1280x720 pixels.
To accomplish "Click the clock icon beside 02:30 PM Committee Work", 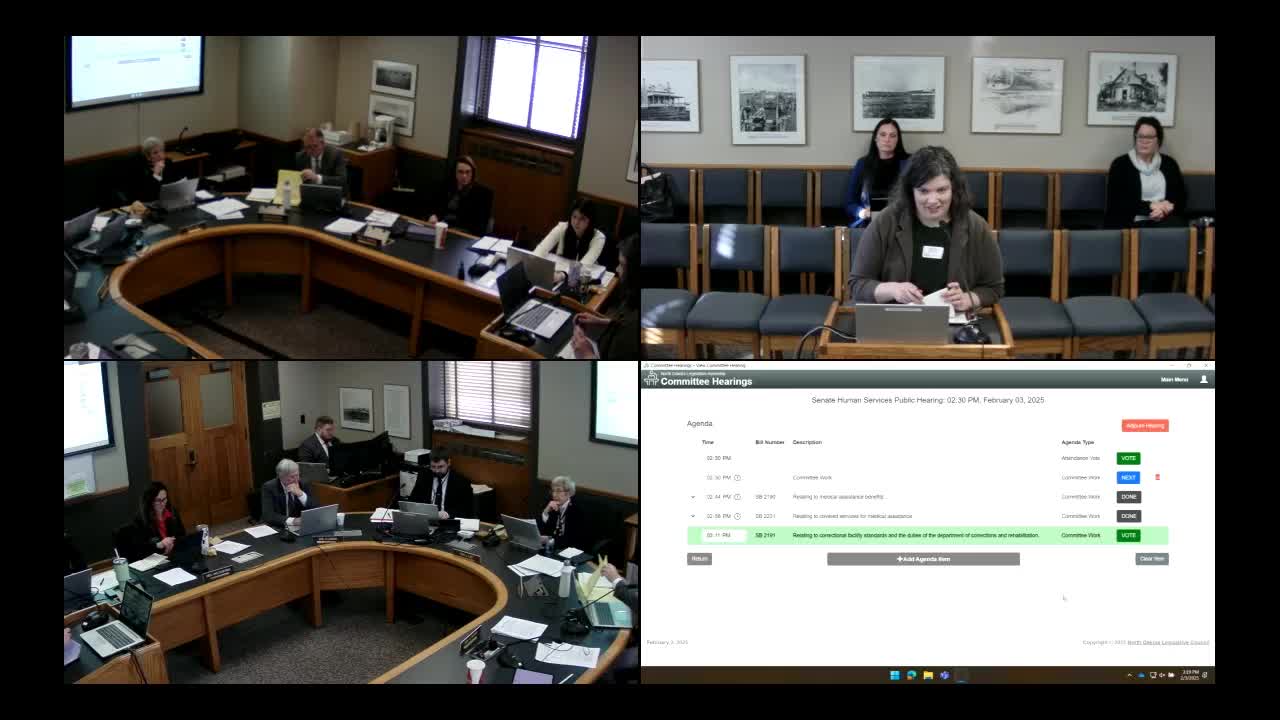I will tap(737, 478).
